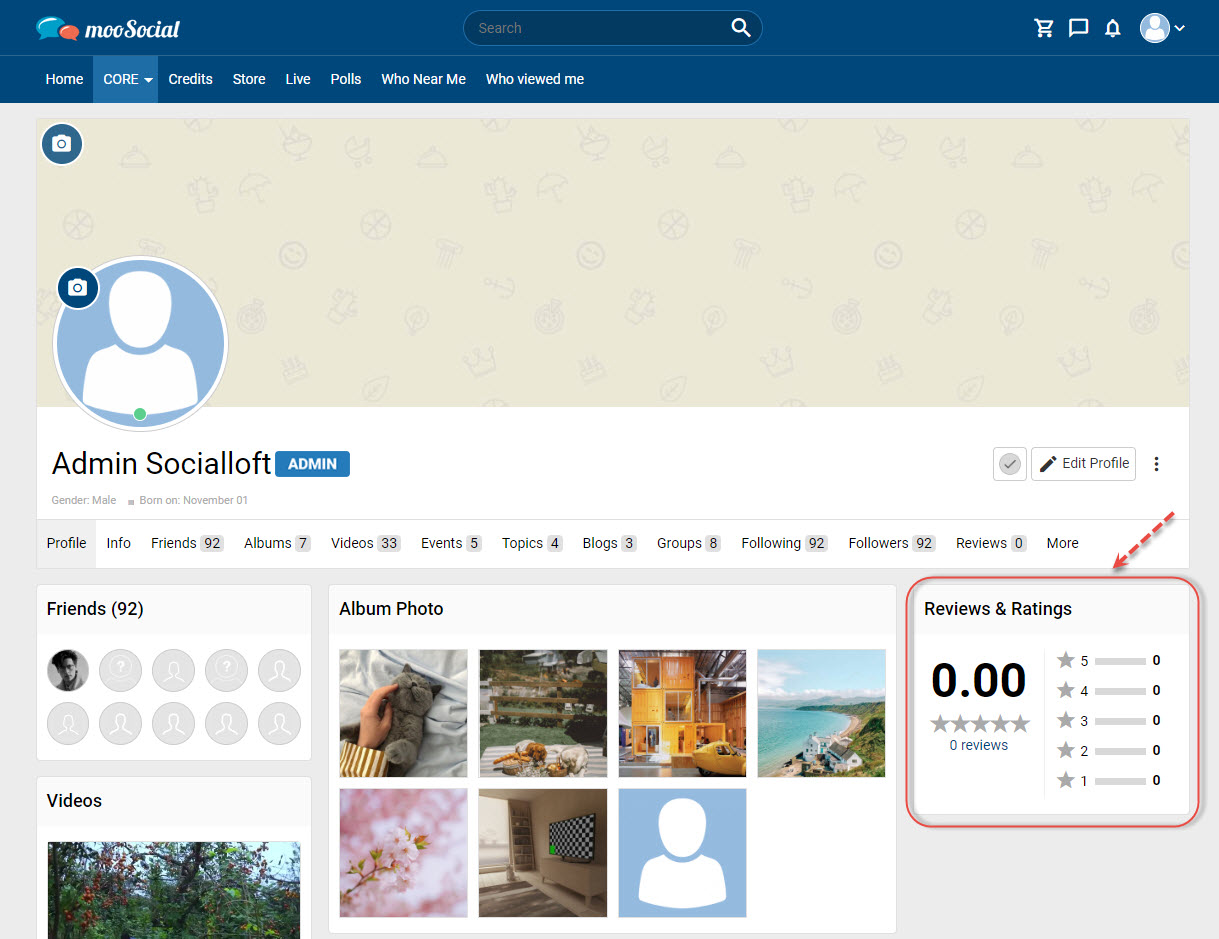Screen dimensions: 1219x939
Task: Open the messages chat icon
Action: click(1078, 28)
